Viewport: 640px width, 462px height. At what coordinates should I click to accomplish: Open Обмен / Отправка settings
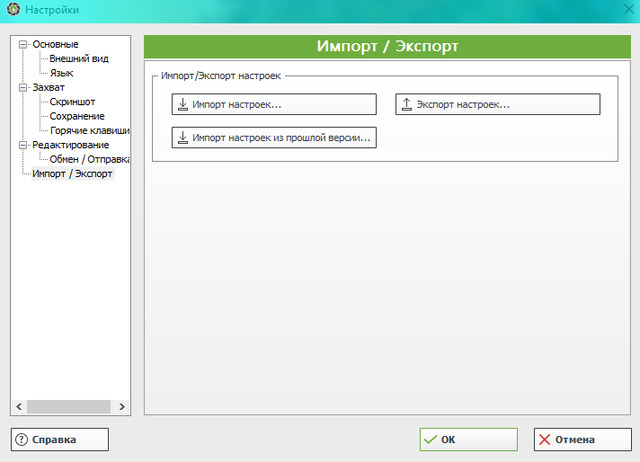pos(89,159)
